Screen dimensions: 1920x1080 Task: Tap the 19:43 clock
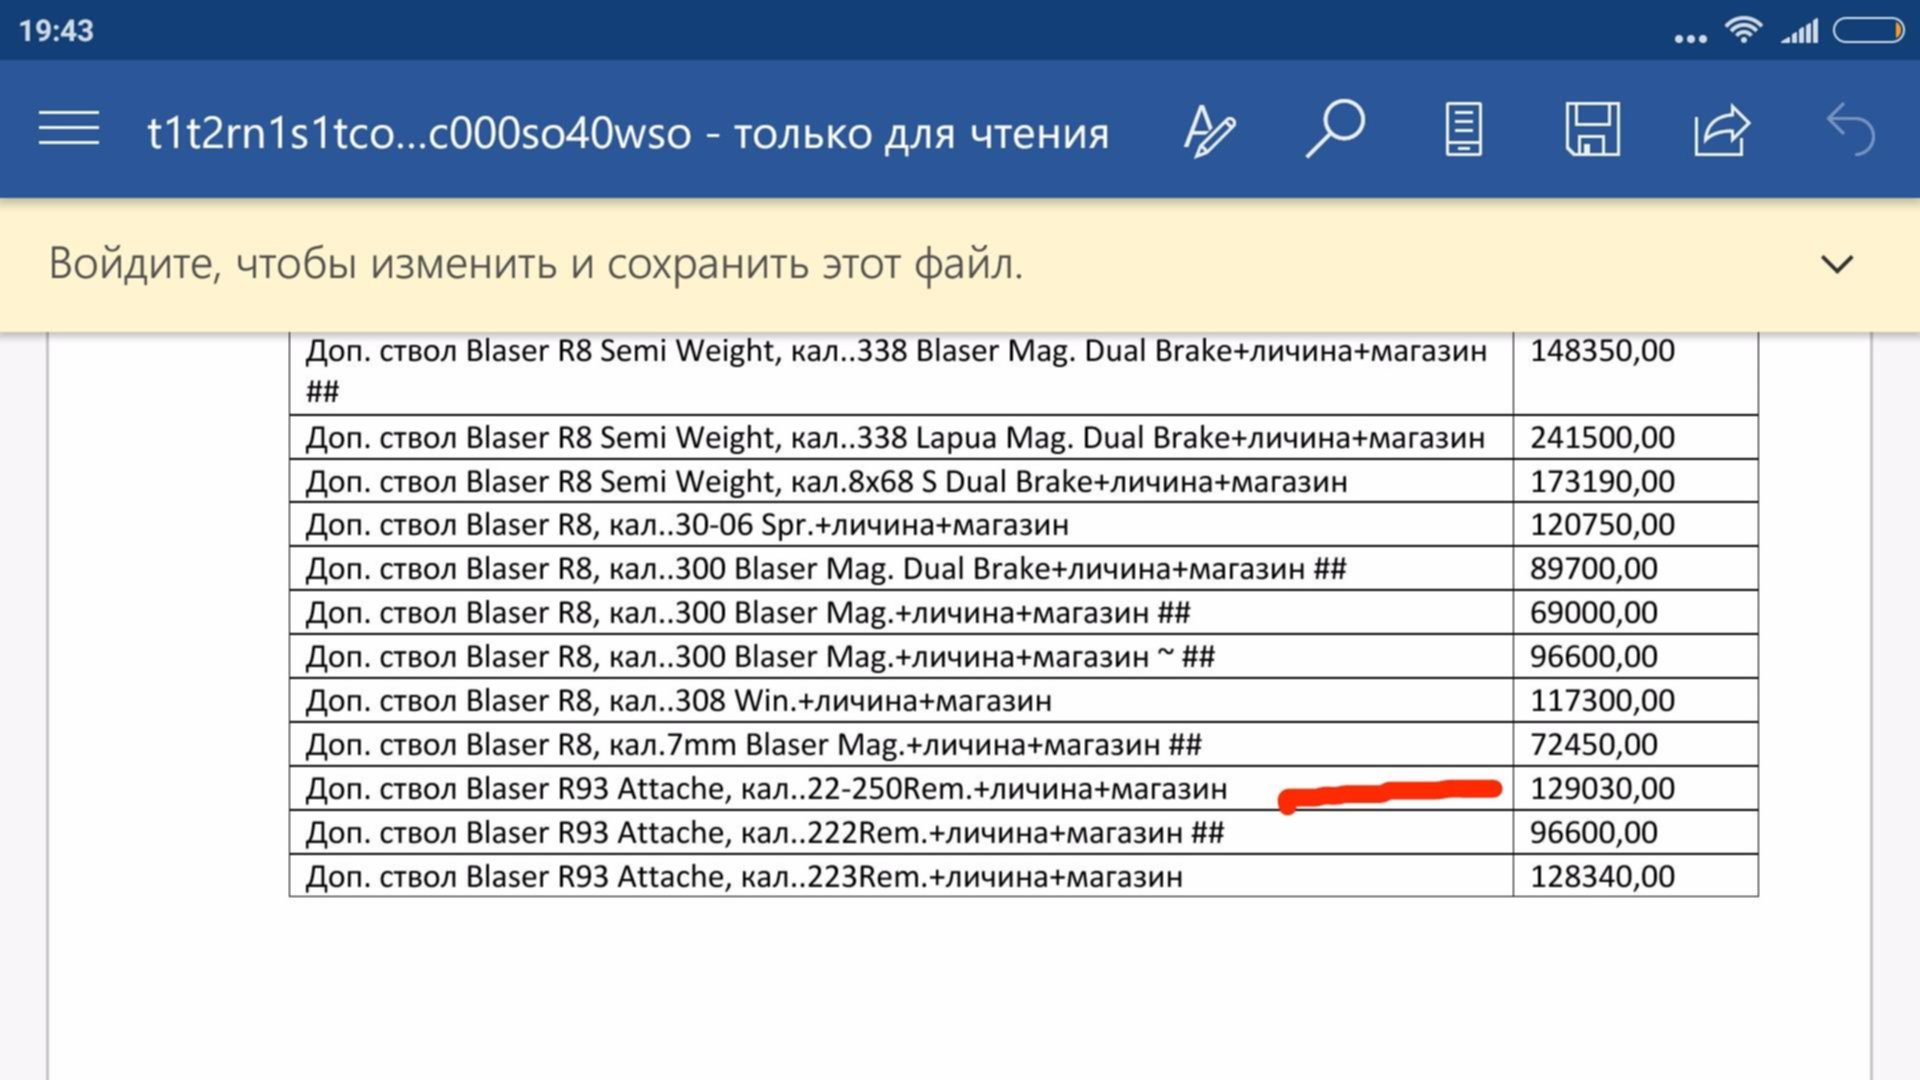click(x=56, y=31)
